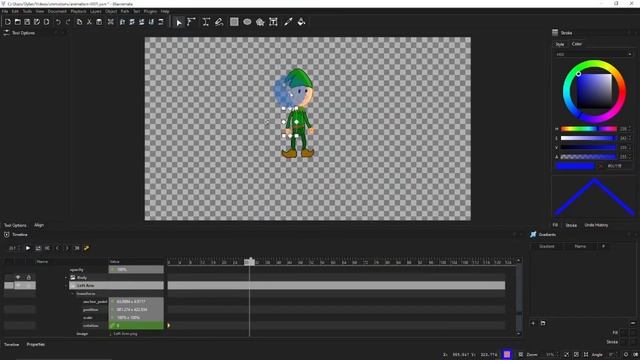Image resolution: width=640 pixels, height=360 pixels.
Task: Click the Timeline panel header icon
Action: click(x=7, y=234)
